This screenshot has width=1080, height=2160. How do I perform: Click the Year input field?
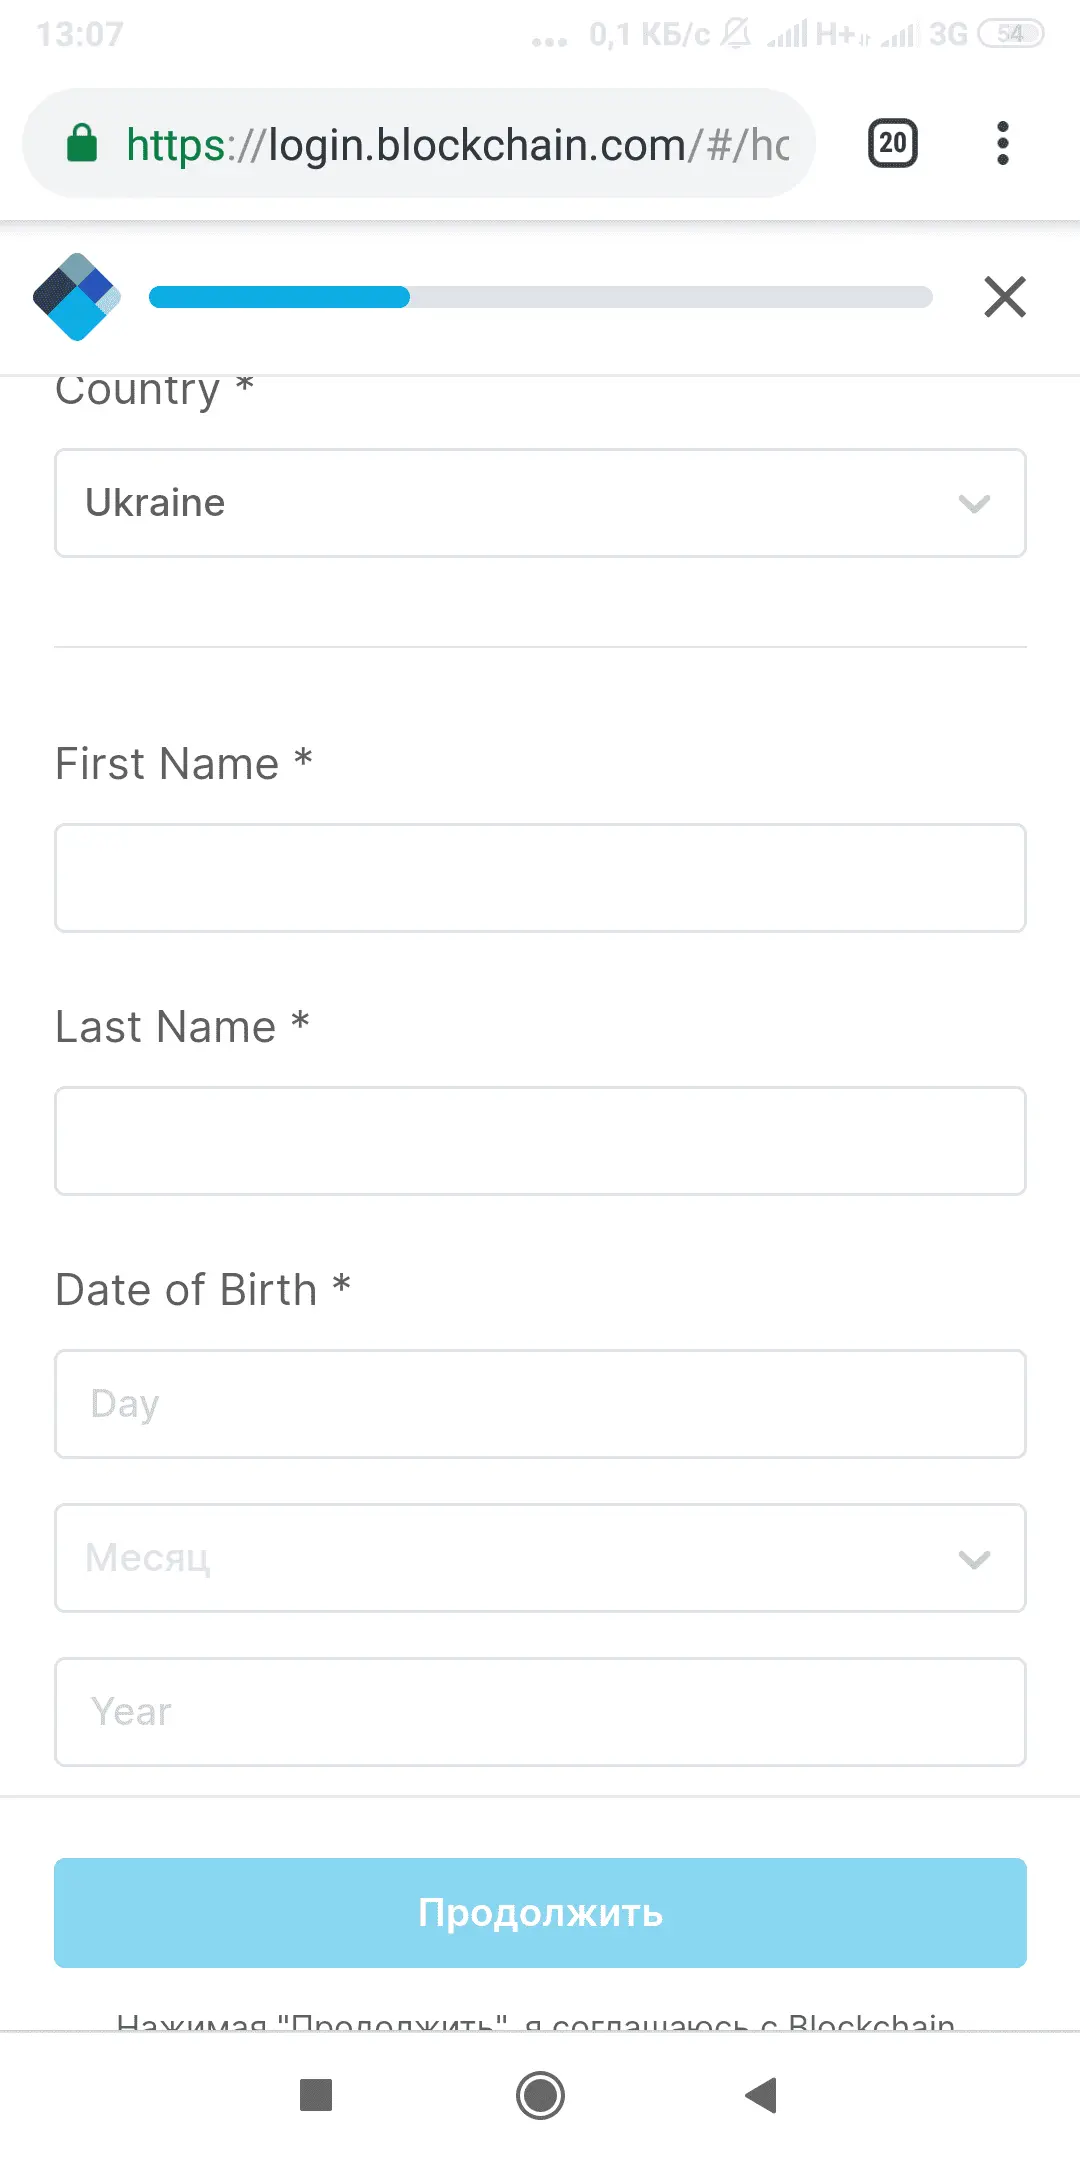(540, 1712)
